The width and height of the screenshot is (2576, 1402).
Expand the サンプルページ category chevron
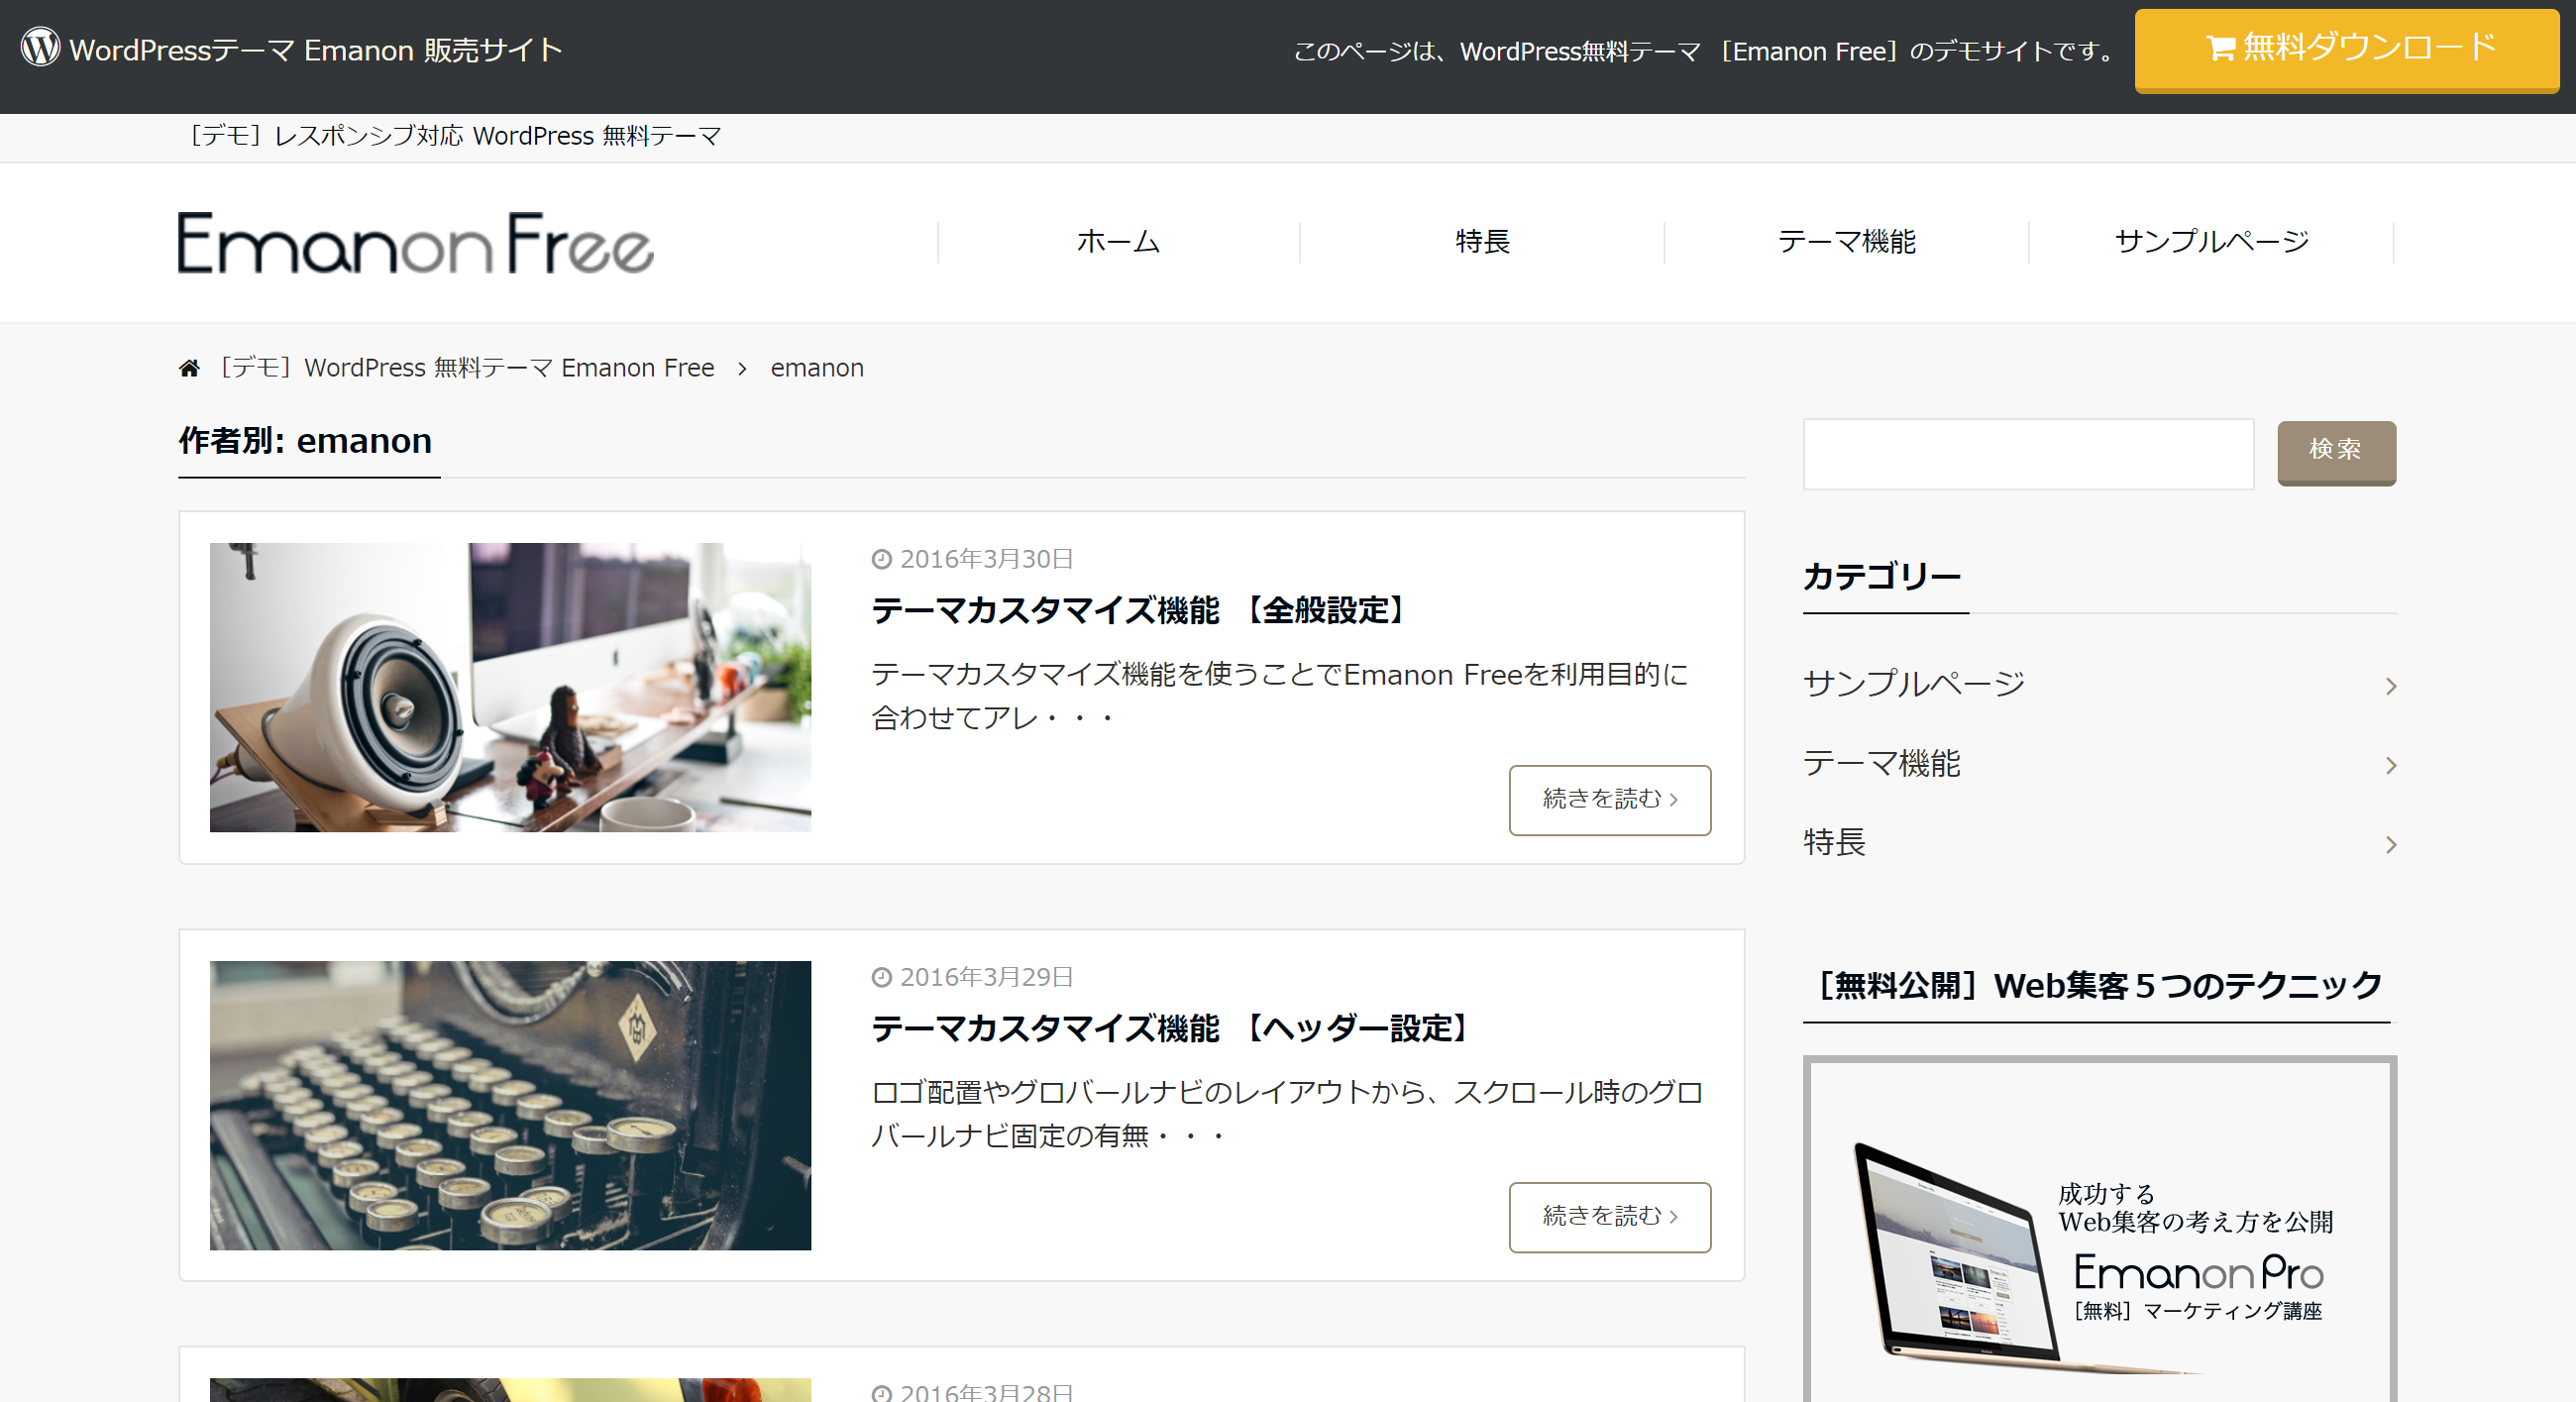2391,685
